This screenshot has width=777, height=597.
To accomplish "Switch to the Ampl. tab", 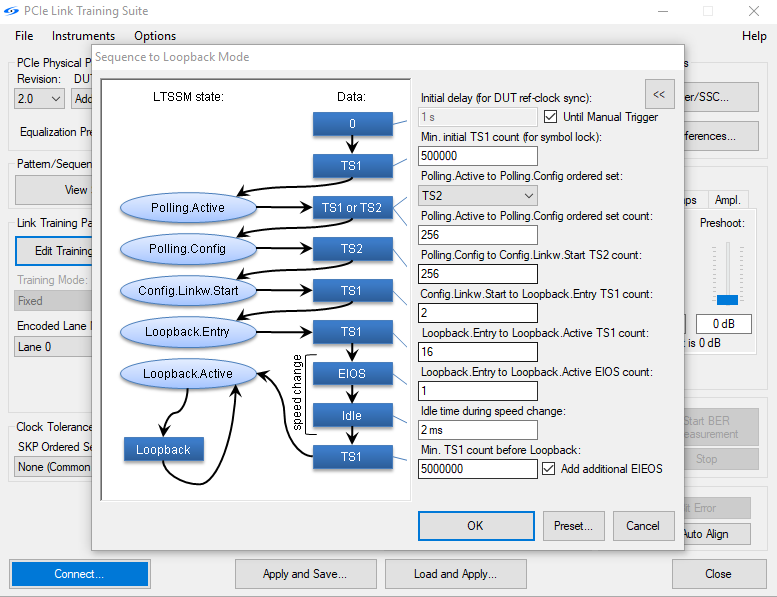I will [727, 200].
